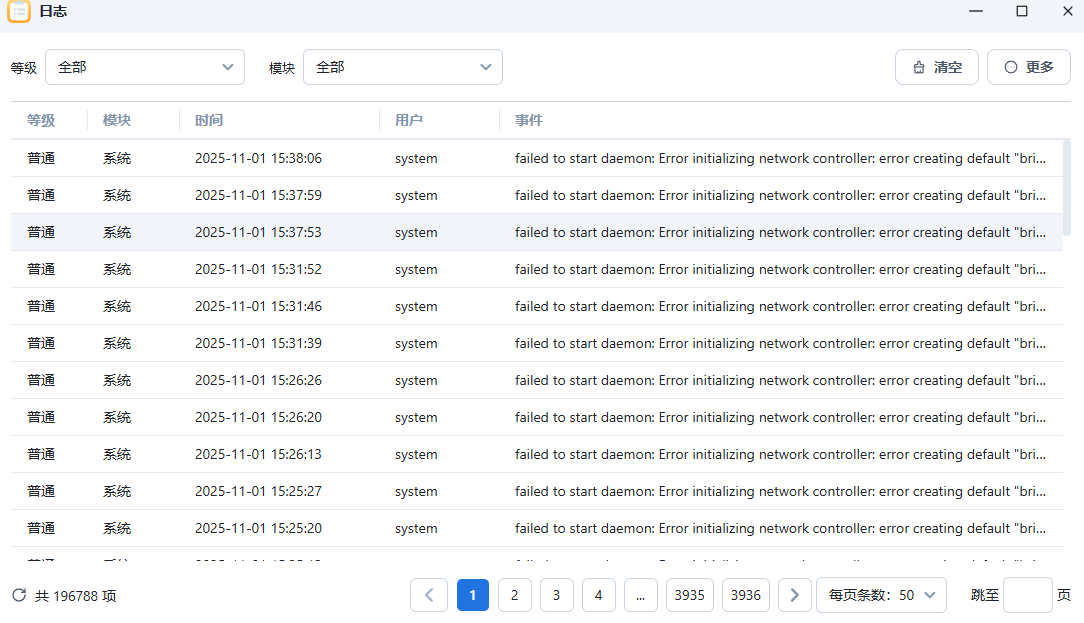
Task: Click the chevron on the 等级 filter
Action: 228,67
